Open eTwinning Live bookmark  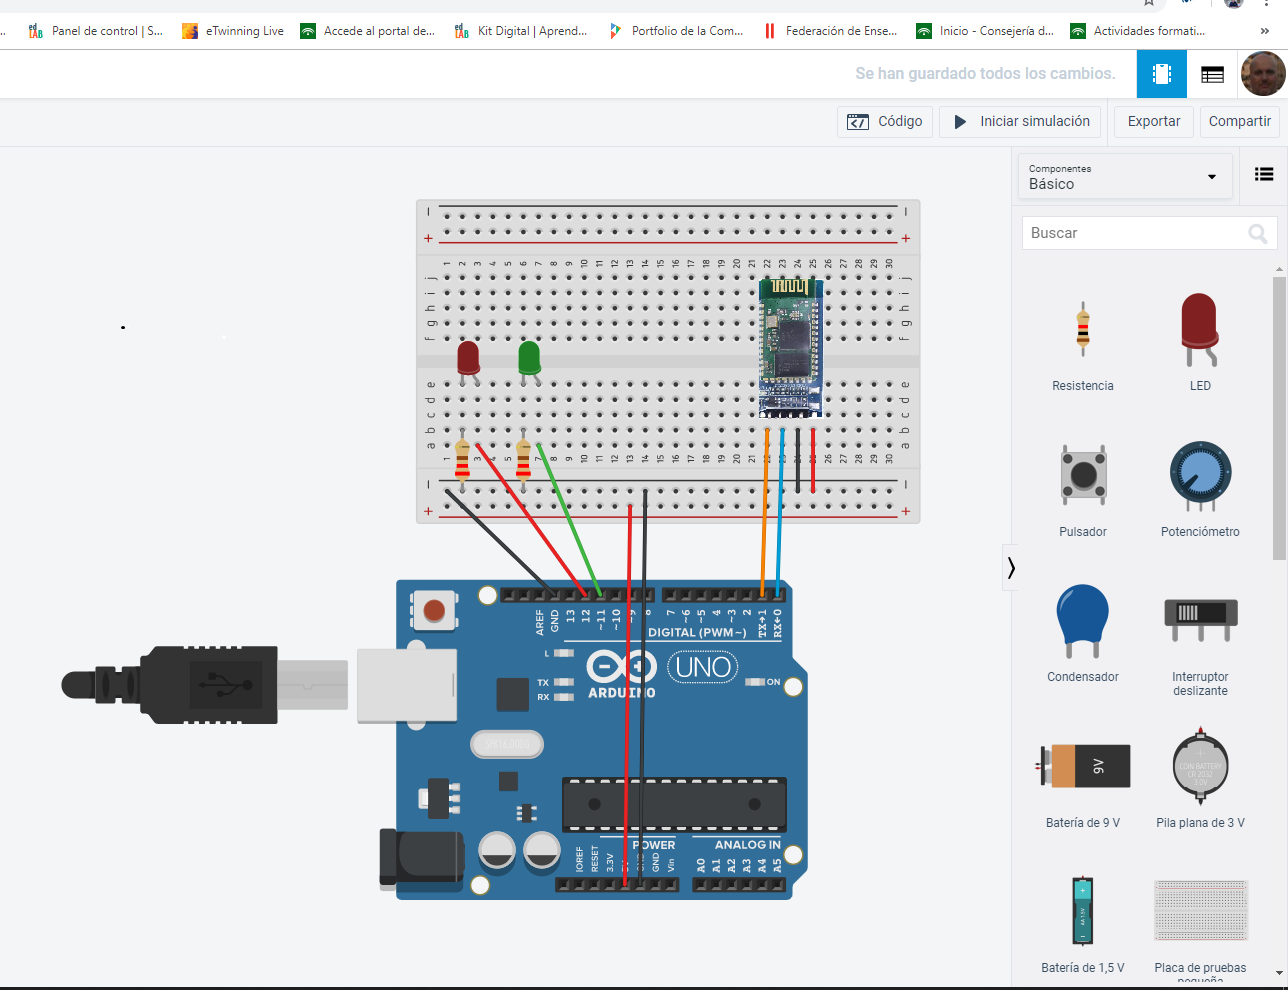click(x=233, y=31)
